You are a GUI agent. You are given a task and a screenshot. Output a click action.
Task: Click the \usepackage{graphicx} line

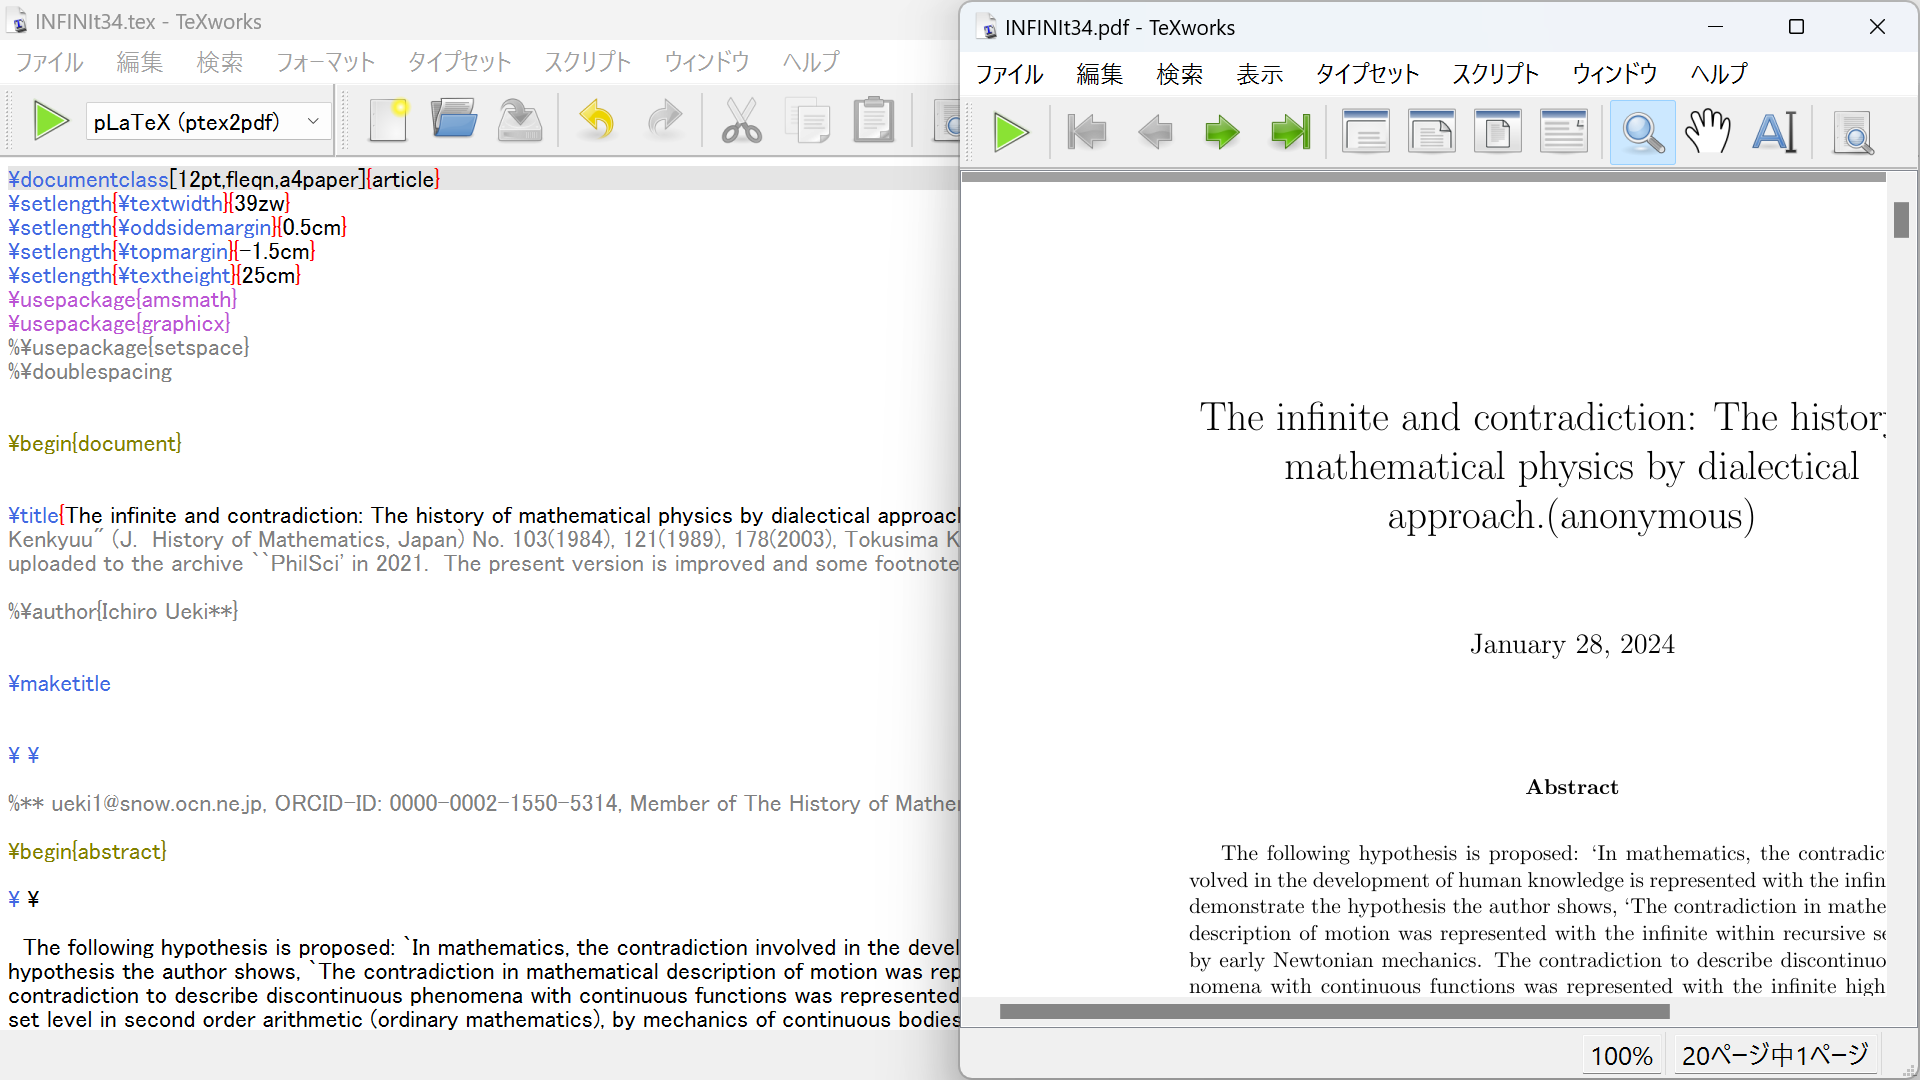click(x=119, y=324)
